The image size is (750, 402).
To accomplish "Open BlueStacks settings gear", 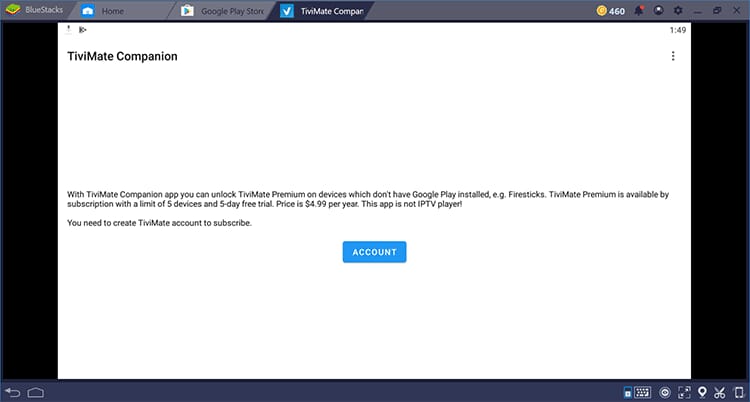I will pos(677,11).
